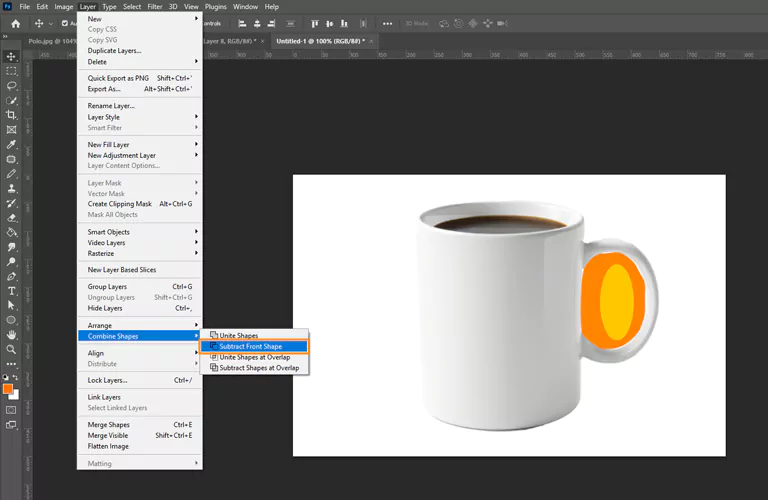Image resolution: width=768 pixels, height=500 pixels.
Task: Select the Move tool in the toolbox
Action: (11, 56)
